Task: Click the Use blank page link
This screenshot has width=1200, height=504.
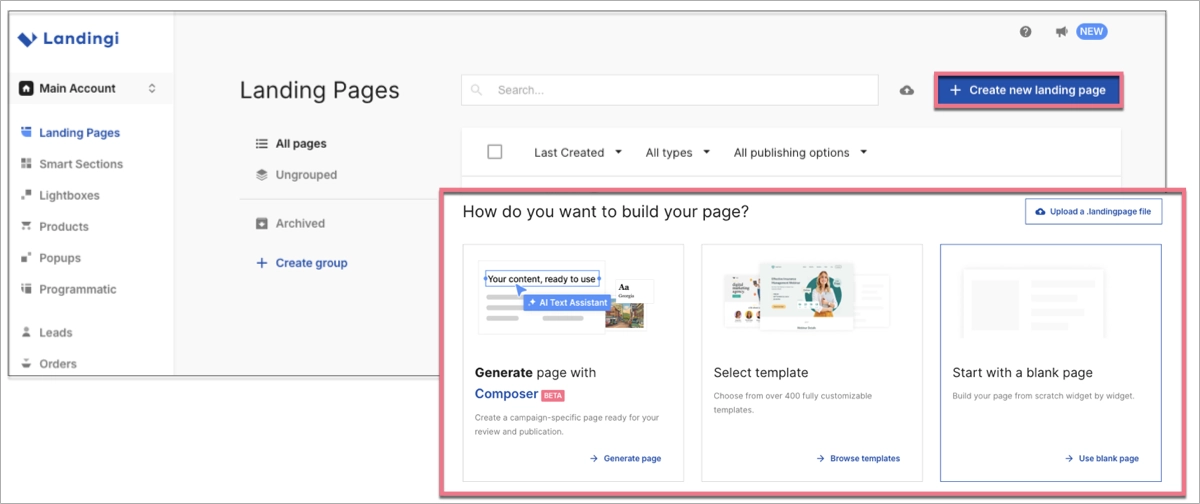Action: (x=1101, y=458)
